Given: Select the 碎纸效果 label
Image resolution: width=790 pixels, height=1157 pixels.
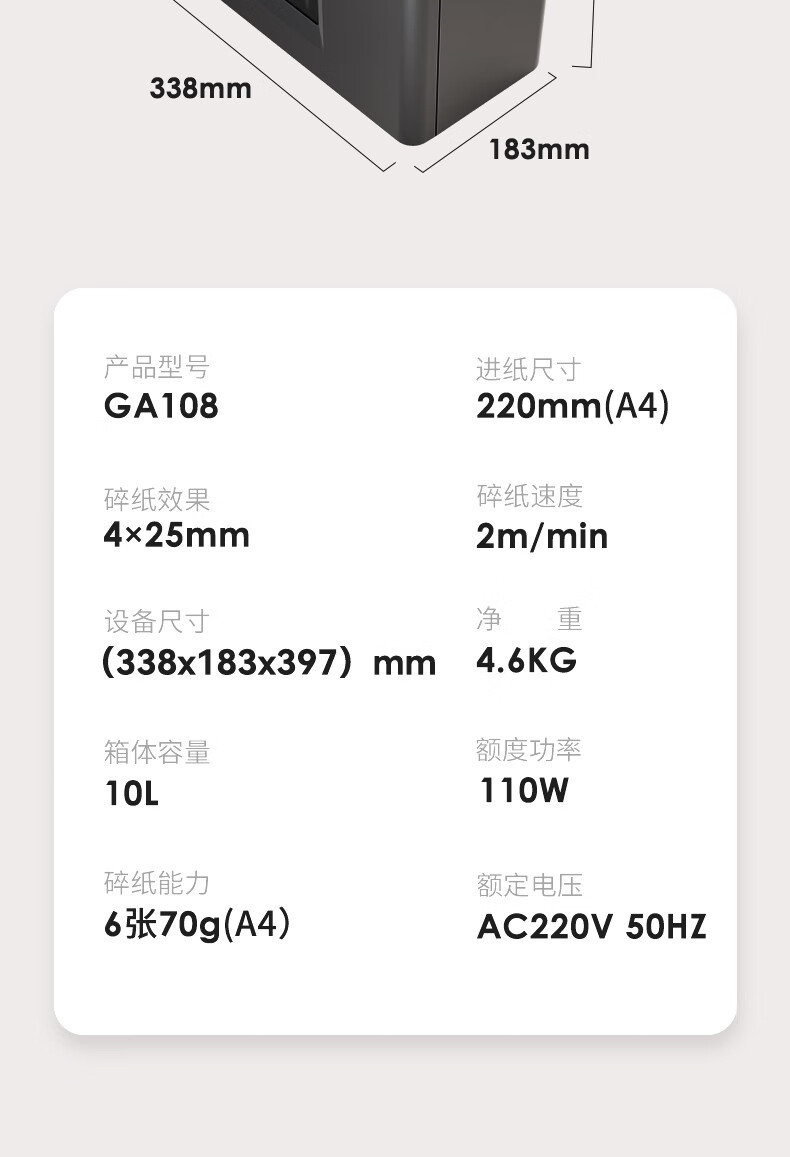Looking at the screenshot, I should pyautogui.click(x=156, y=500).
